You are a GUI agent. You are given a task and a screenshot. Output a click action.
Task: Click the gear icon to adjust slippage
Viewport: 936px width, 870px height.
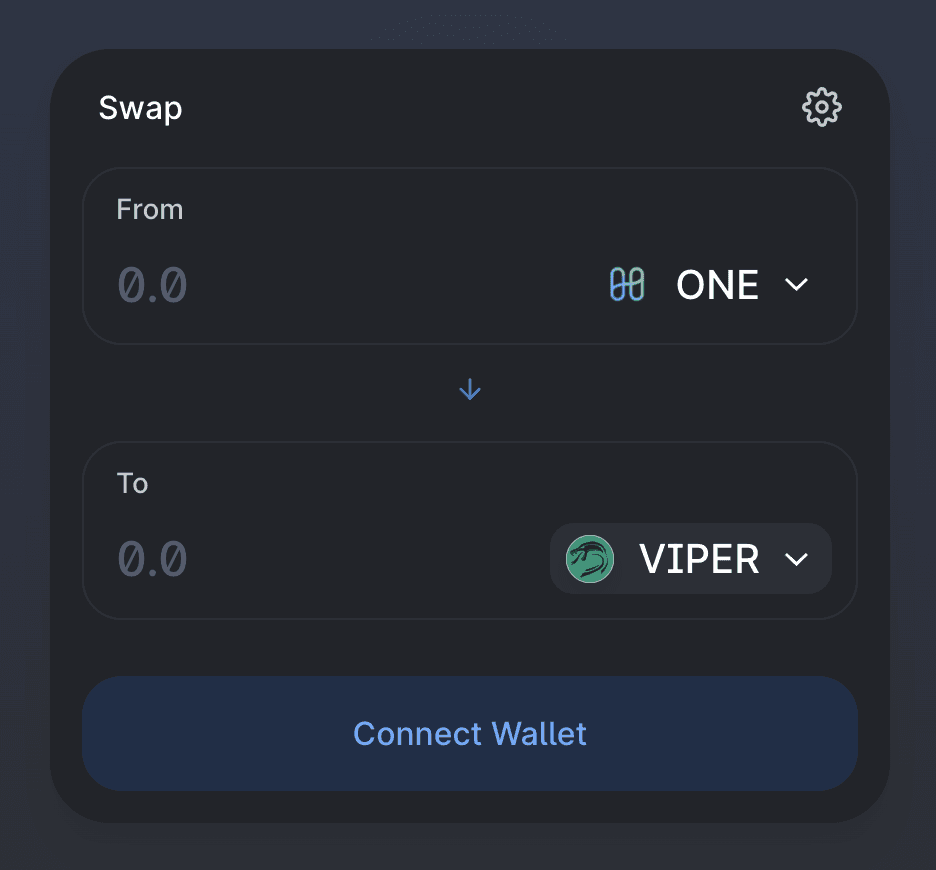click(x=821, y=107)
